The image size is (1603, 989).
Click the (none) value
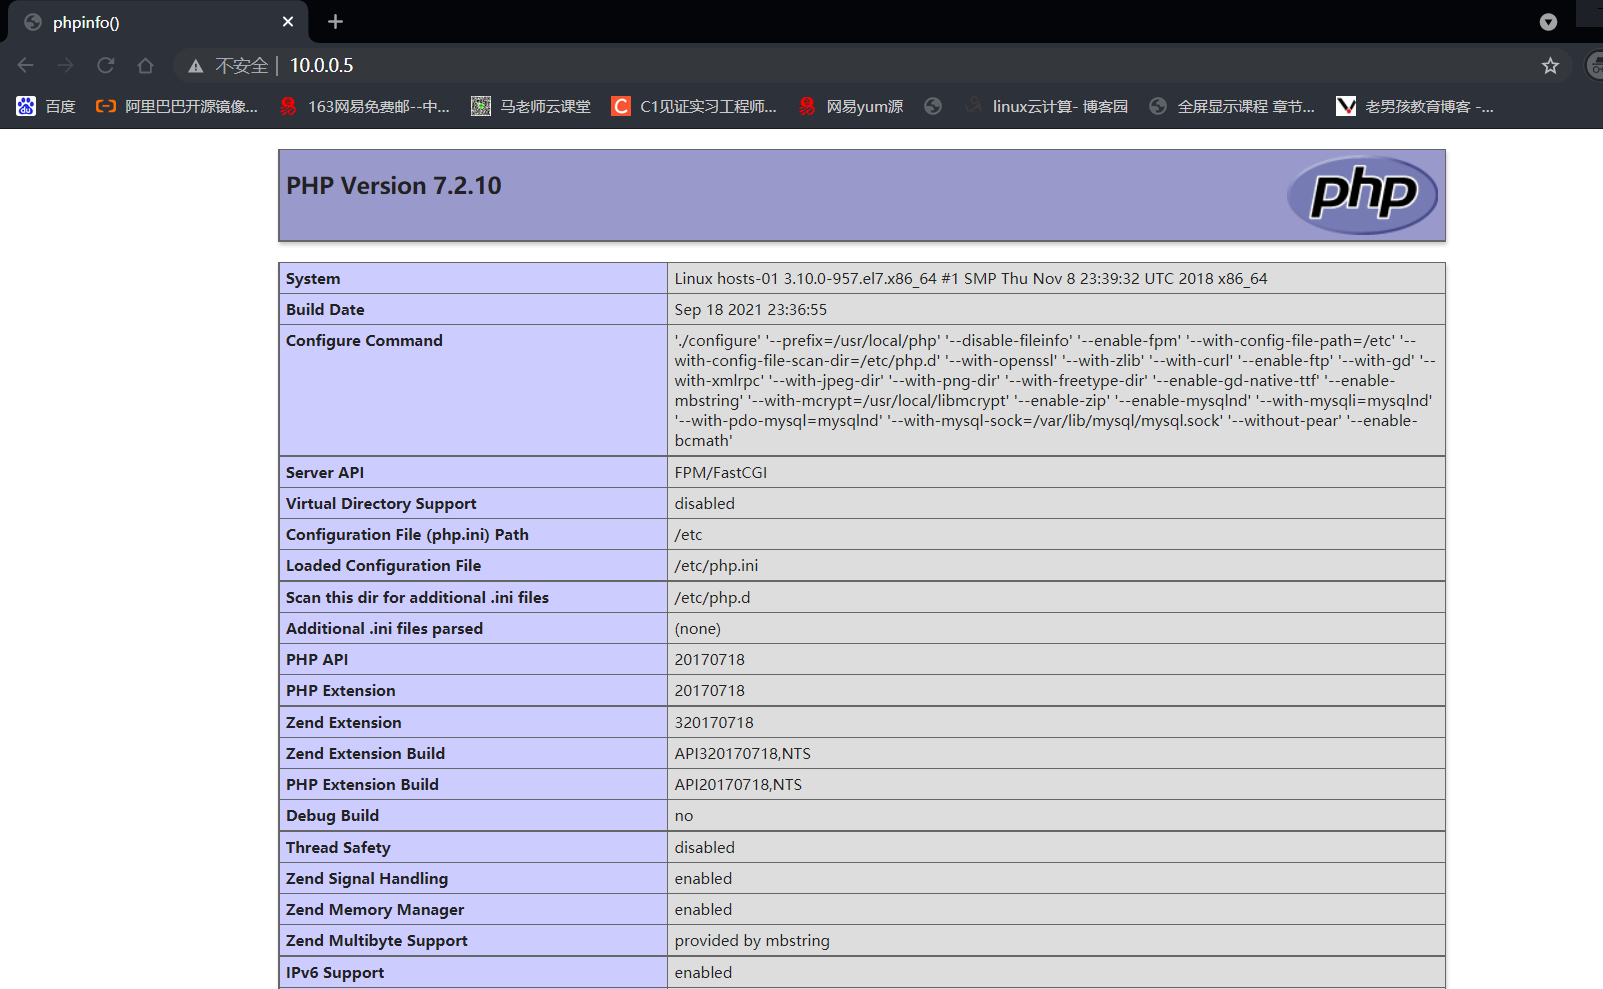[697, 629]
